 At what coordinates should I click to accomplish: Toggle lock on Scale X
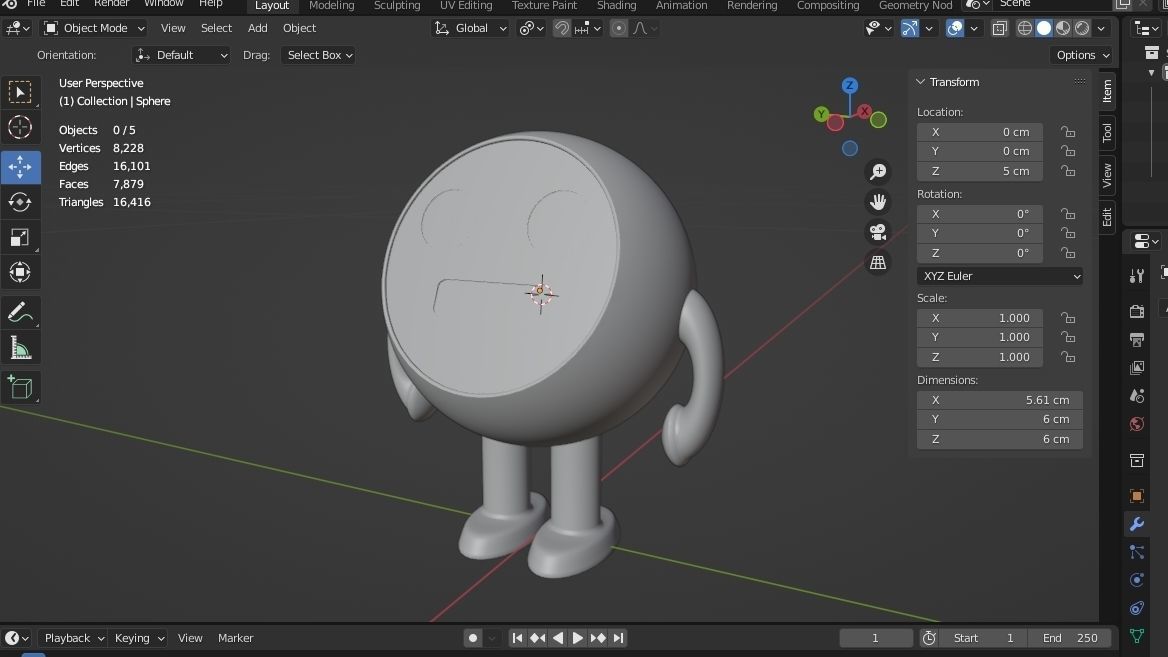click(1068, 318)
